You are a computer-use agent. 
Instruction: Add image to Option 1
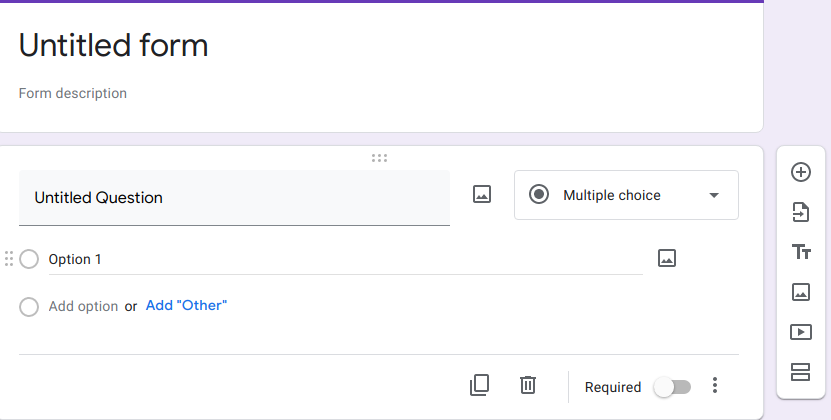tap(667, 258)
